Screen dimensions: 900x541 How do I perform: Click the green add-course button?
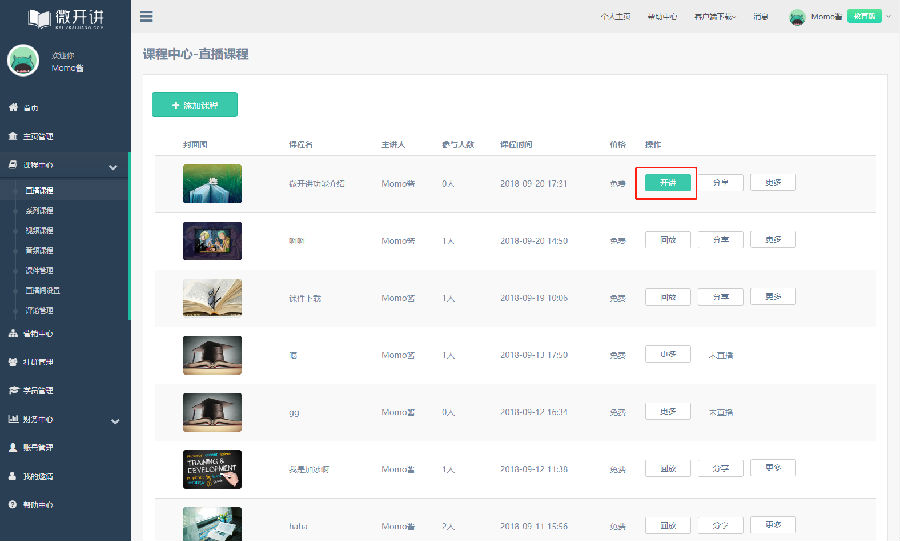[x=195, y=105]
